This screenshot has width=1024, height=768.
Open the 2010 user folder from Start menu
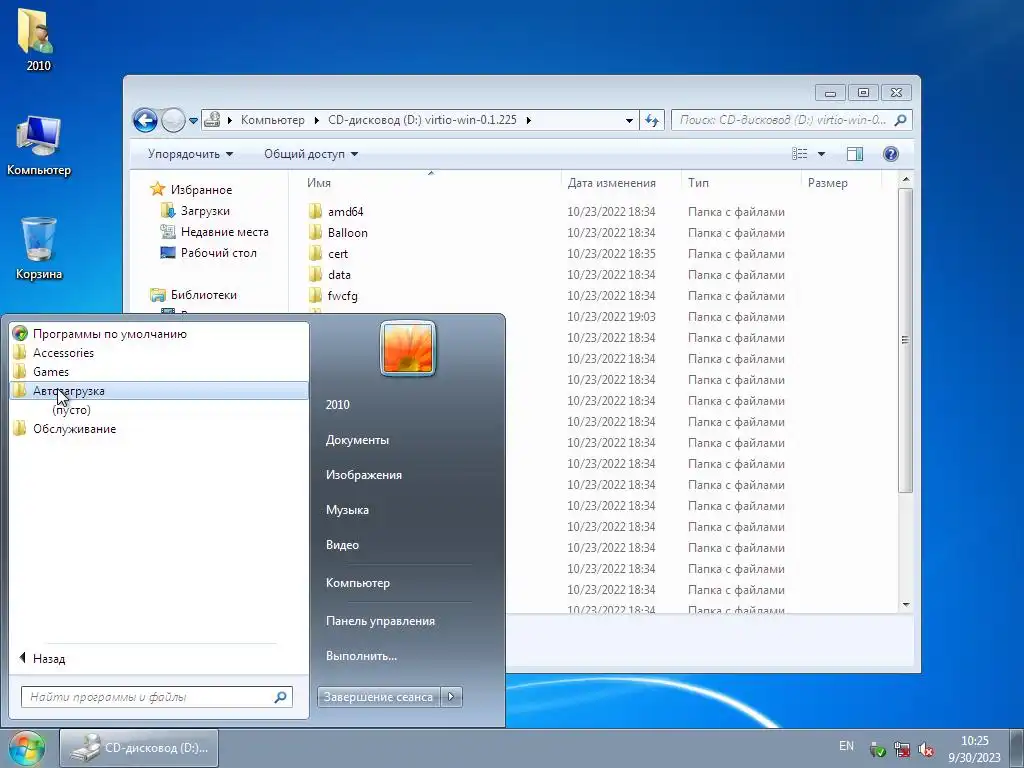(338, 404)
